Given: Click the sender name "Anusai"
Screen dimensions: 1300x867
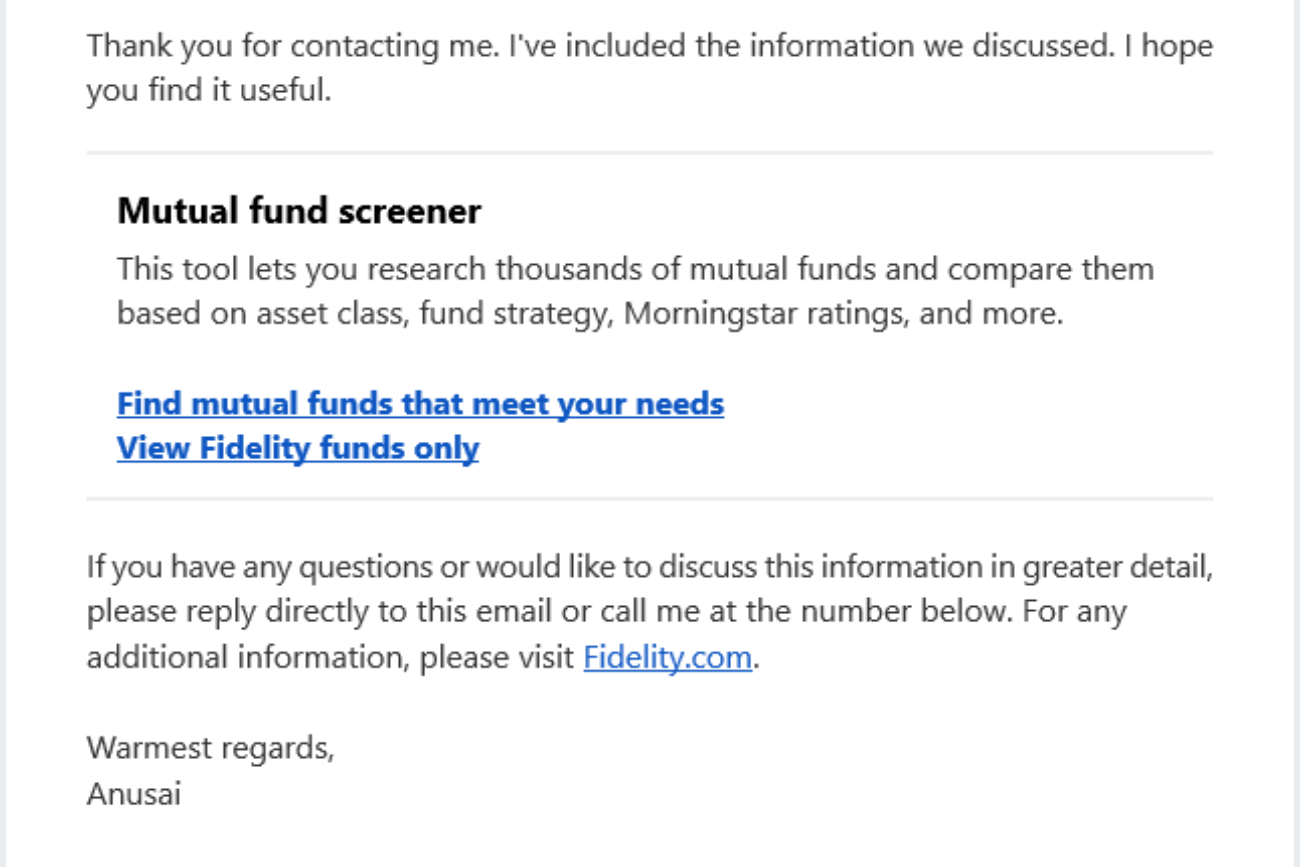Looking at the screenshot, I should (x=134, y=794).
